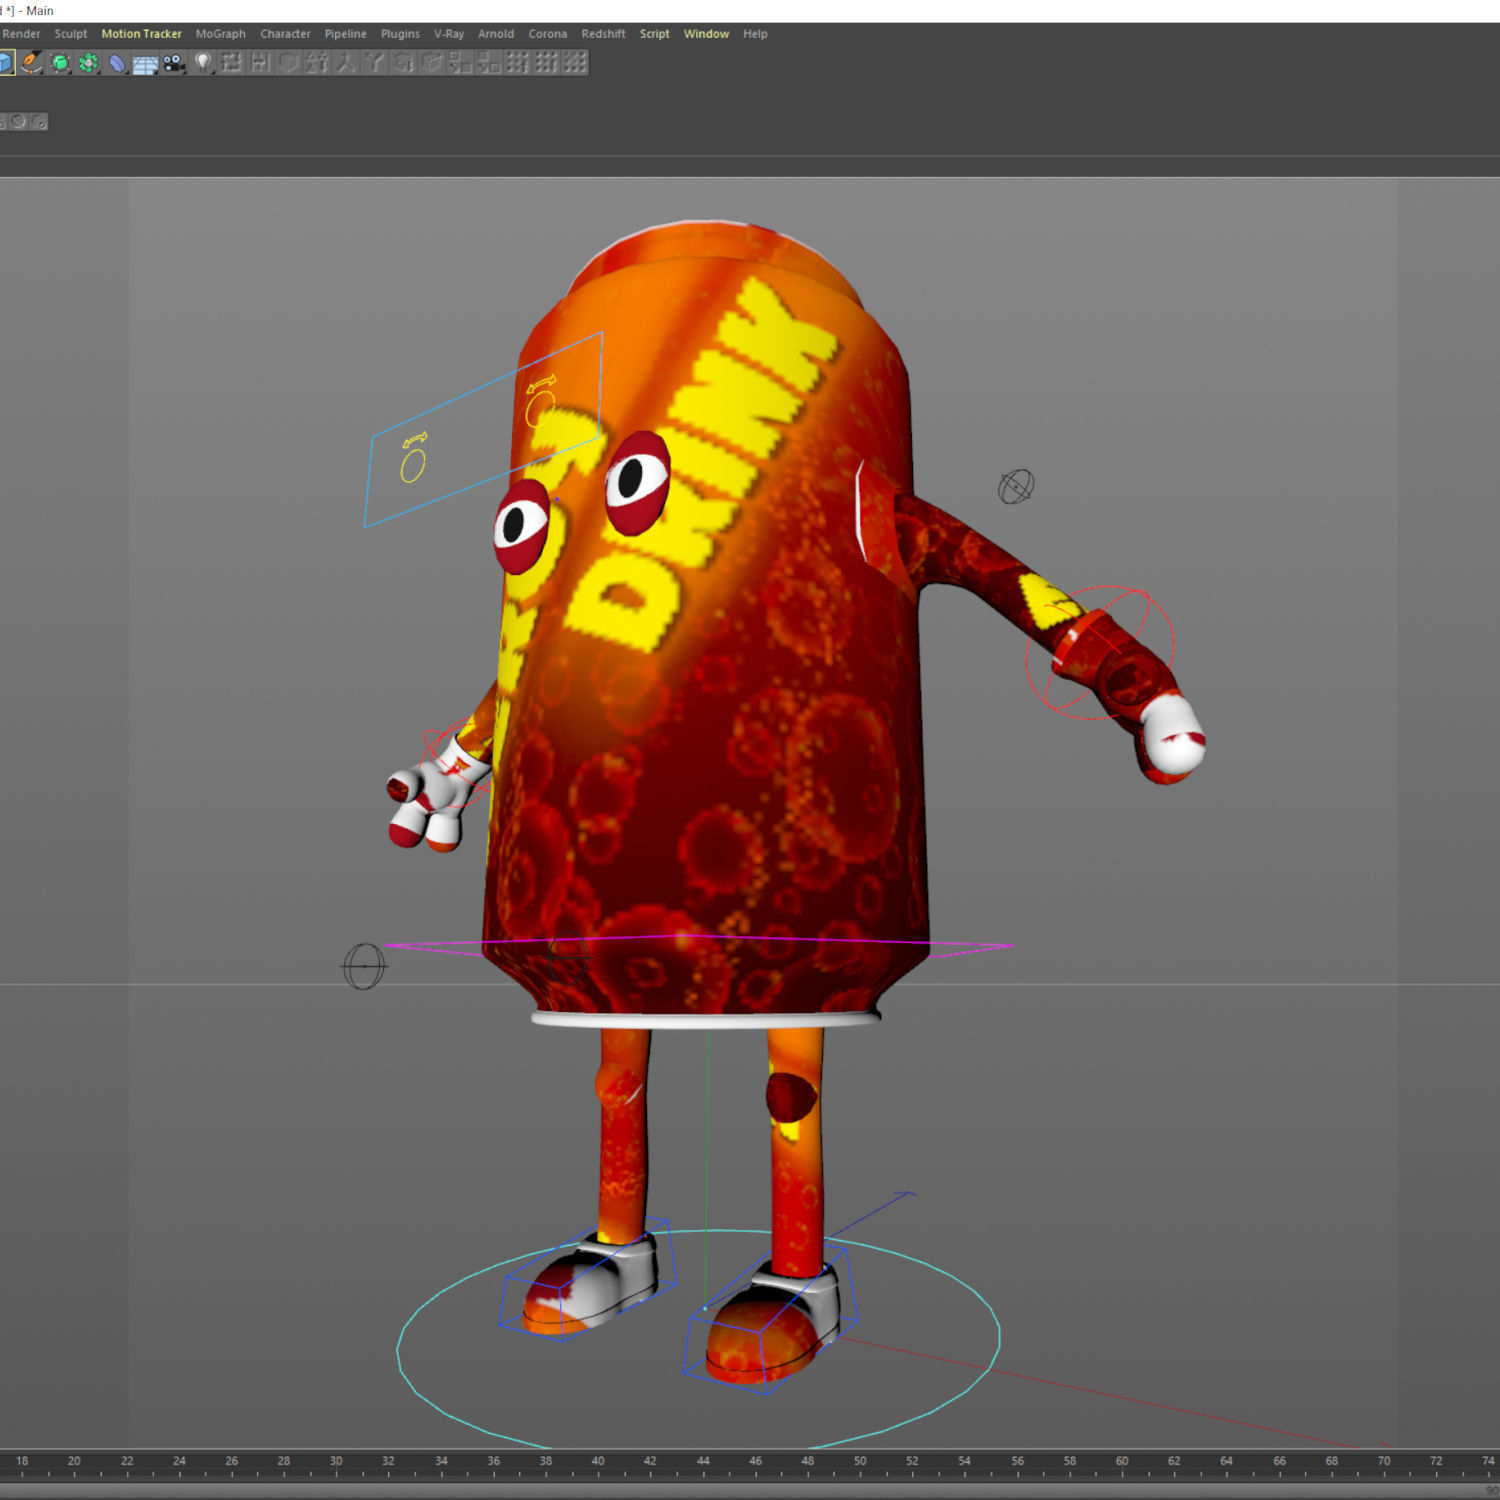This screenshot has height=1500, width=1500.
Task: Select the red wrist rotation controller on raised arm
Action: [1100, 652]
